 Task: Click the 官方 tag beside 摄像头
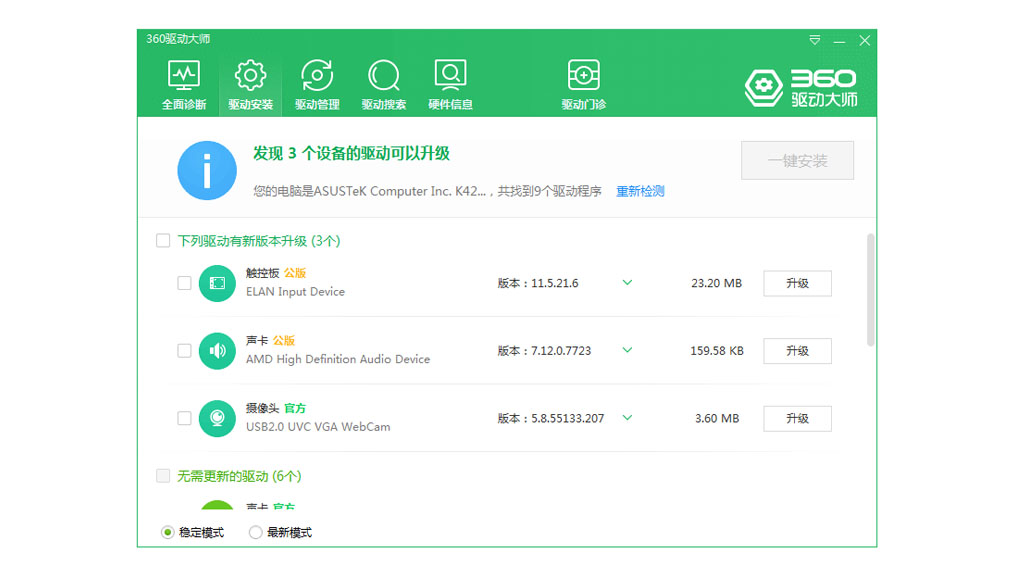(x=295, y=408)
